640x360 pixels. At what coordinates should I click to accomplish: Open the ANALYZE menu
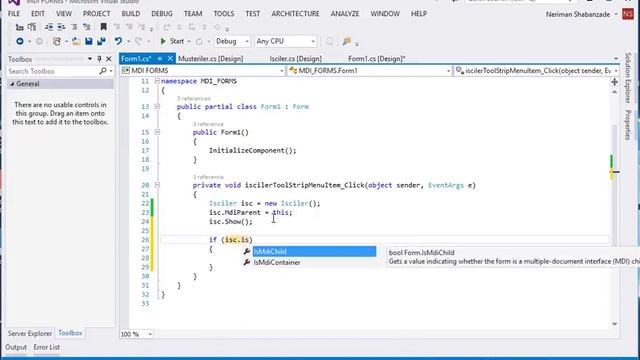pos(345,14)
